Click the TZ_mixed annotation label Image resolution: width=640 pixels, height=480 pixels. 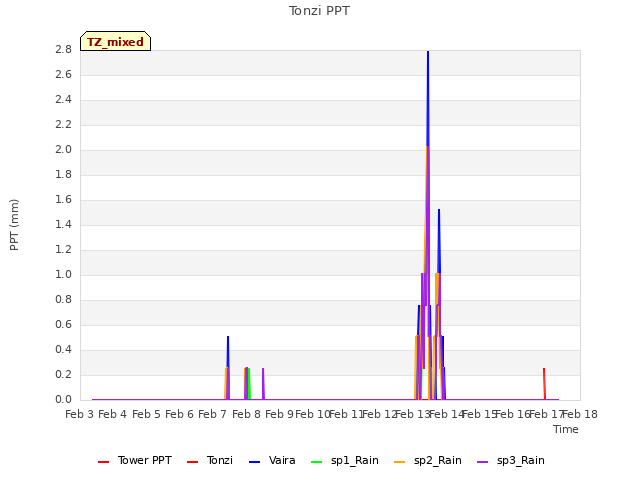click(x=116, y=41)
